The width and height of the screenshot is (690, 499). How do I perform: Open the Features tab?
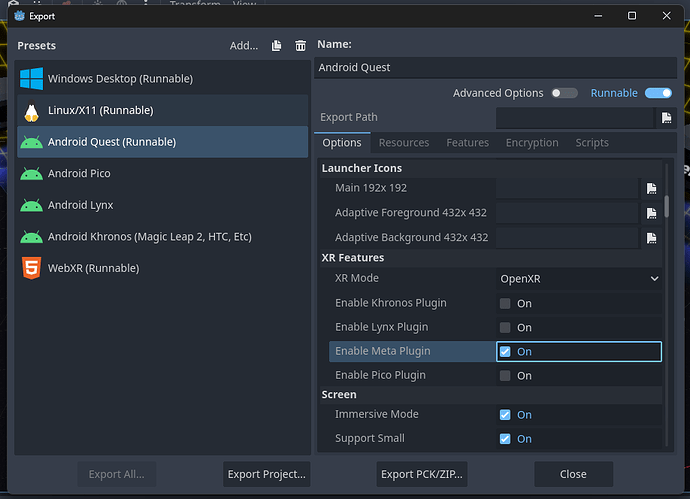tap(467, 143)
